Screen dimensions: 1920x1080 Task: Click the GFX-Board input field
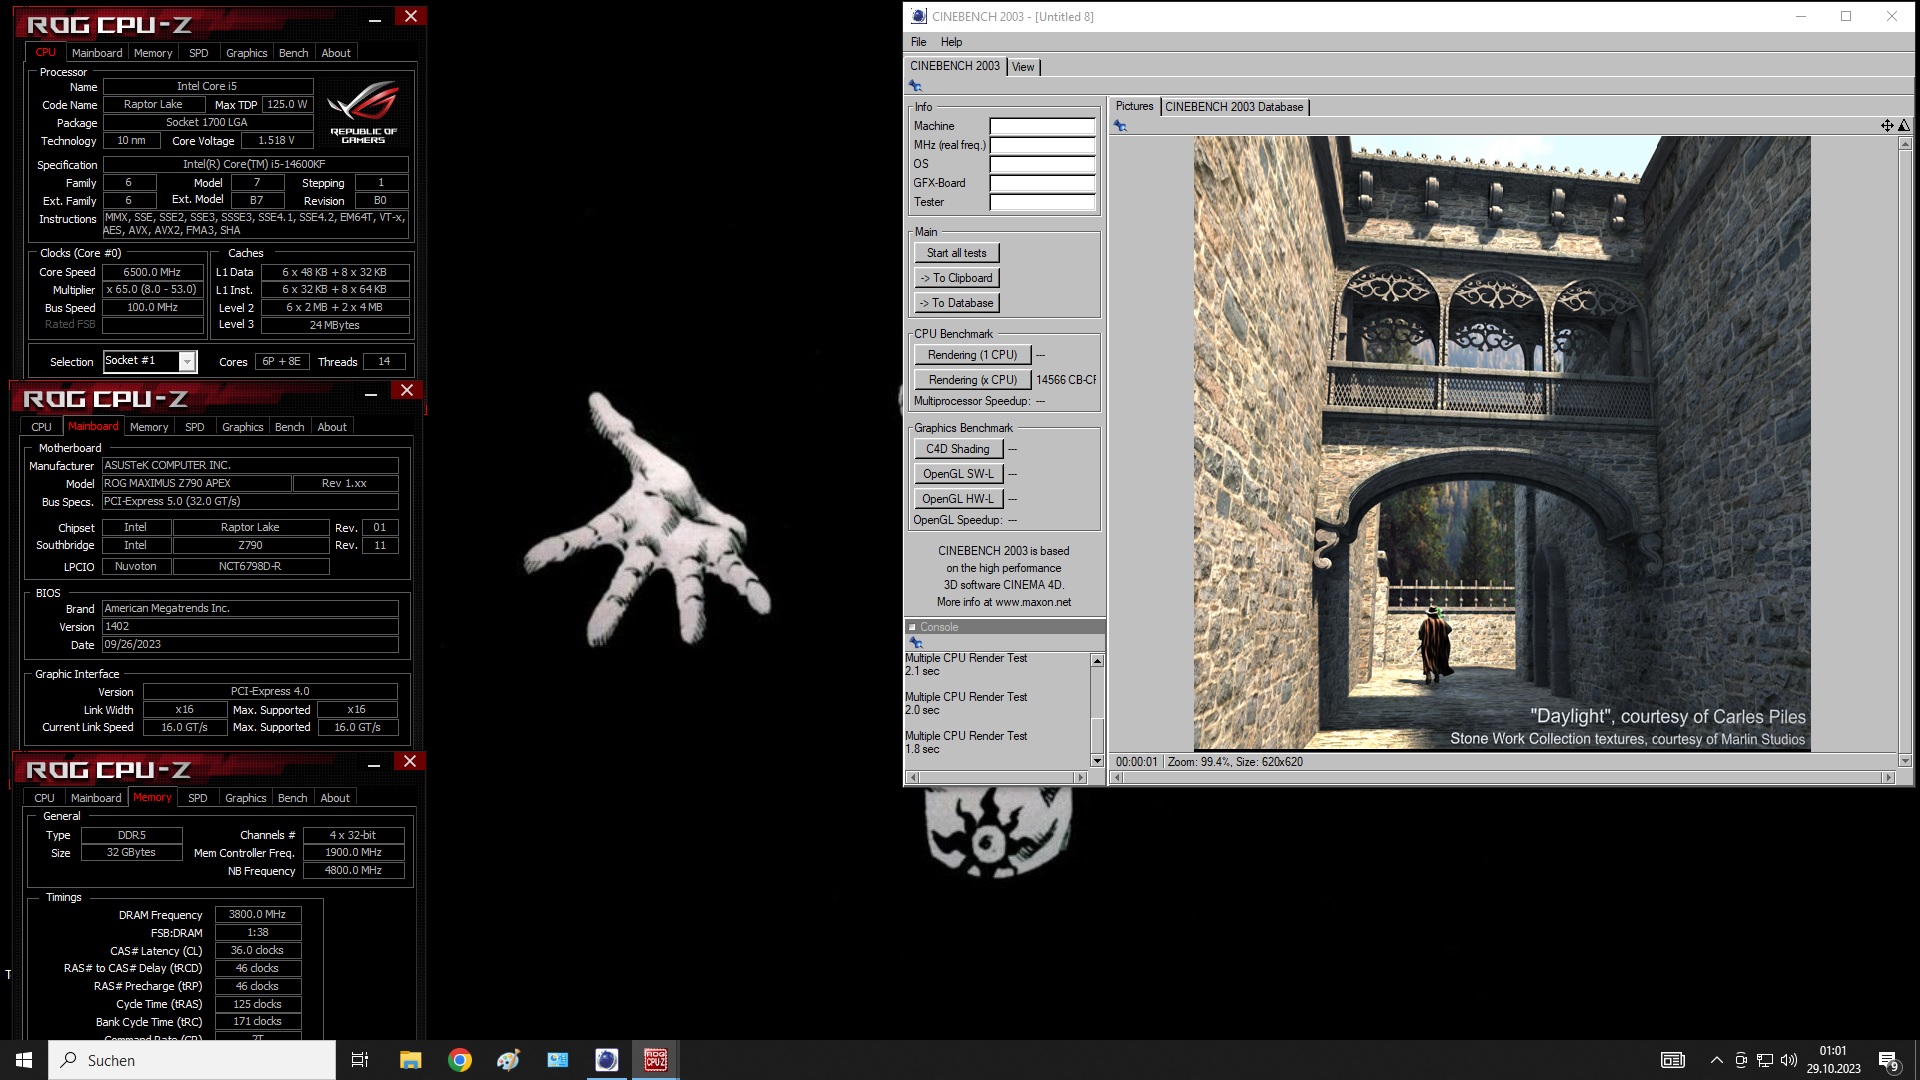coord(1042,183)
